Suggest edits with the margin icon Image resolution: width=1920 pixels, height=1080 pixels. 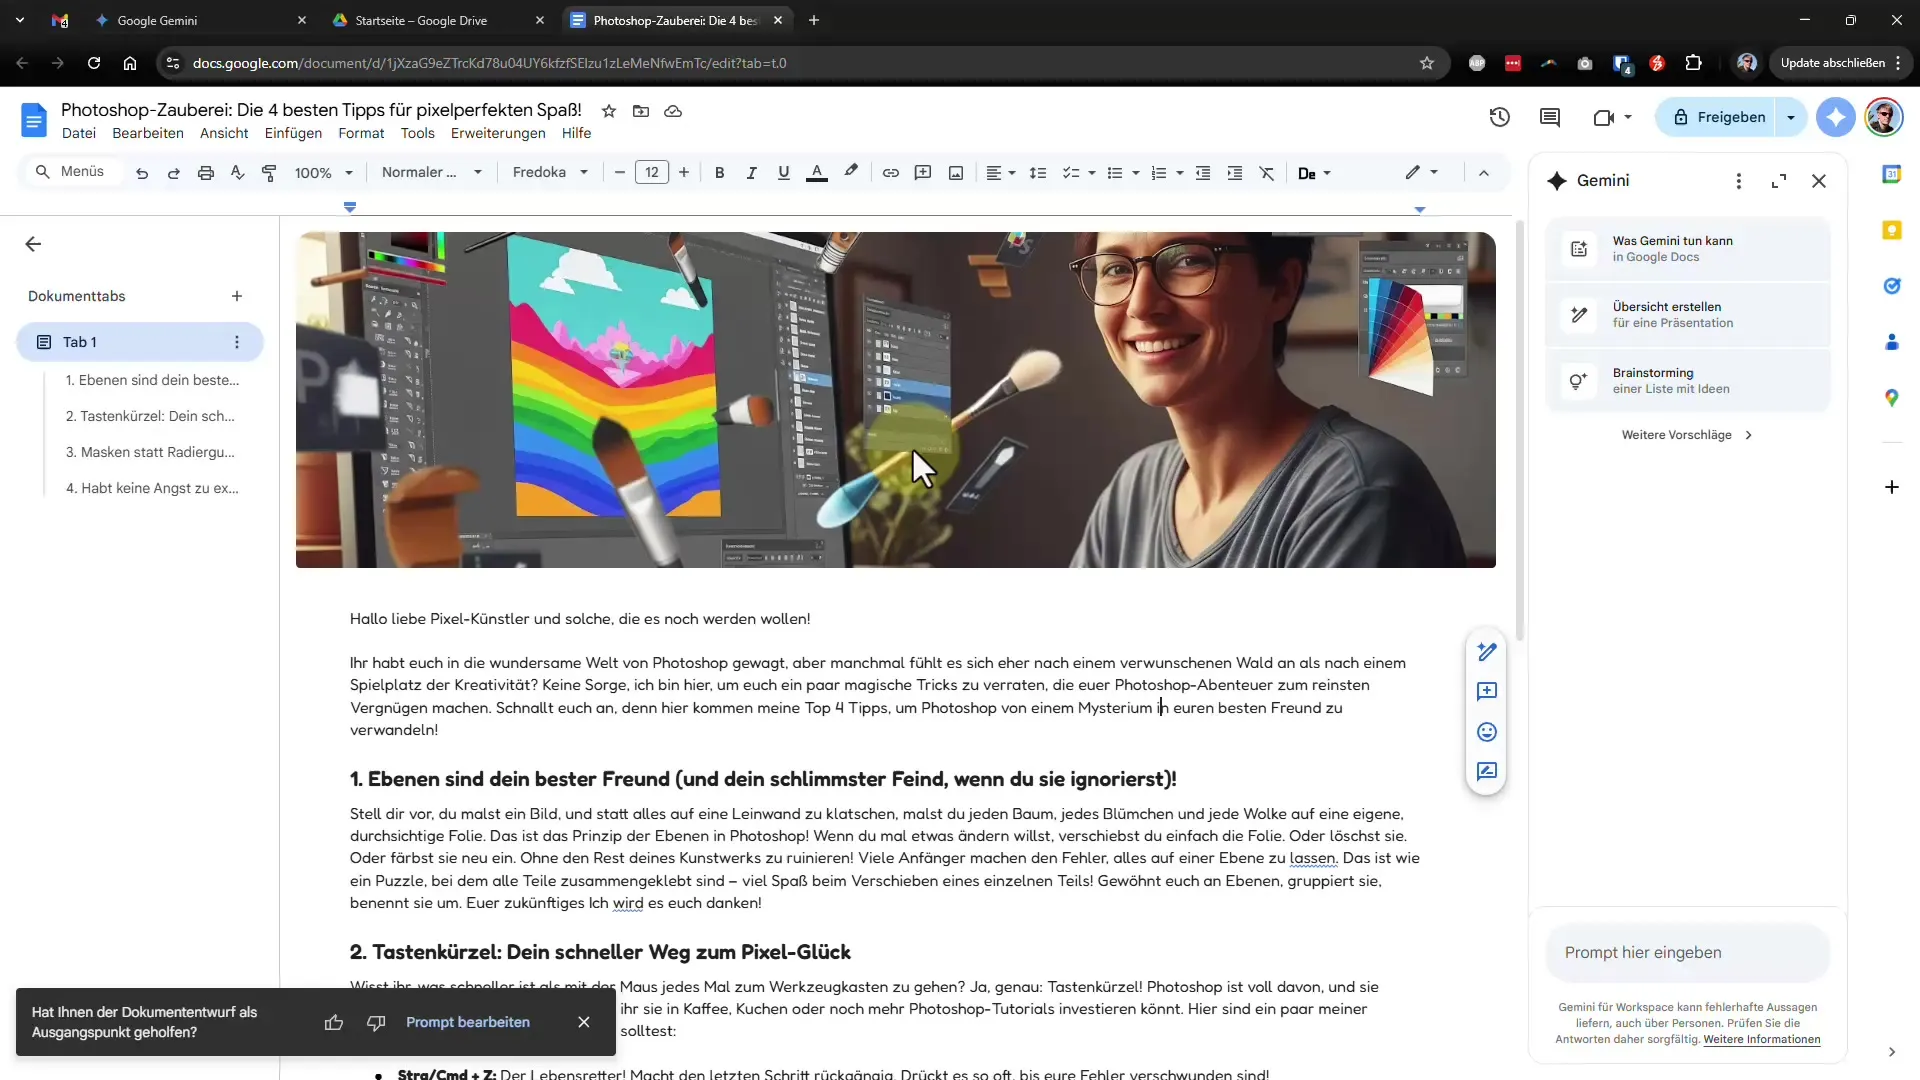(x=1487, y=772)
